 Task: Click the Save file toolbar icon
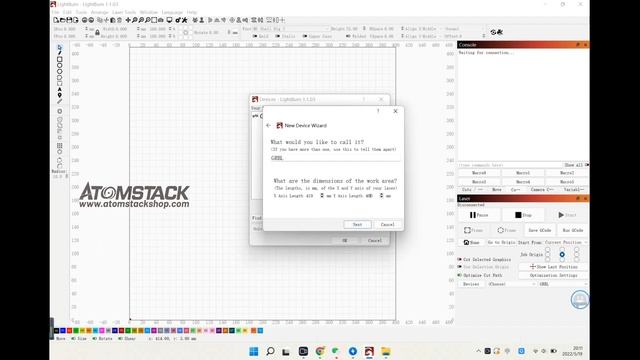pyautogui.click(x=69, y=20)
